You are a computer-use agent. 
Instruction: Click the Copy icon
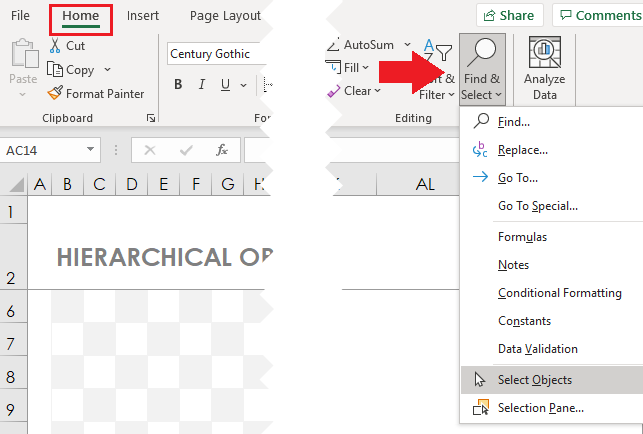(x=56, y=70)
